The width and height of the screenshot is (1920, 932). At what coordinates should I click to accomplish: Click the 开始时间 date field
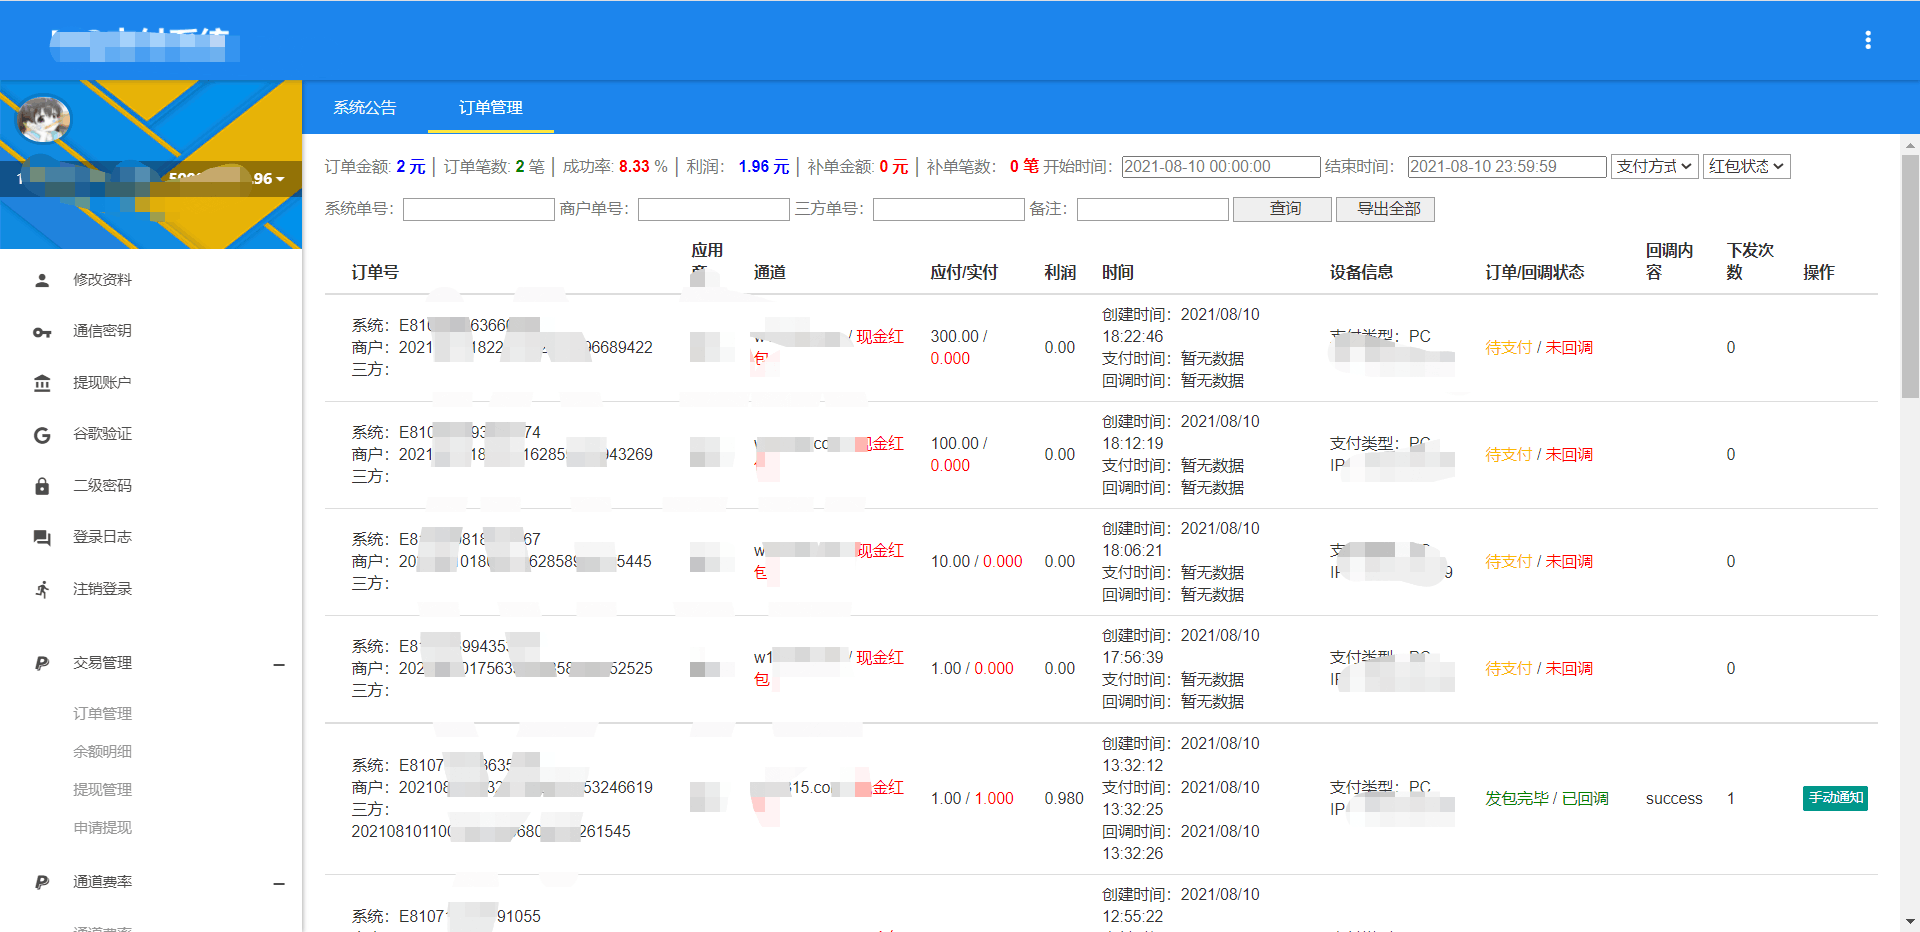[1221, 167]
